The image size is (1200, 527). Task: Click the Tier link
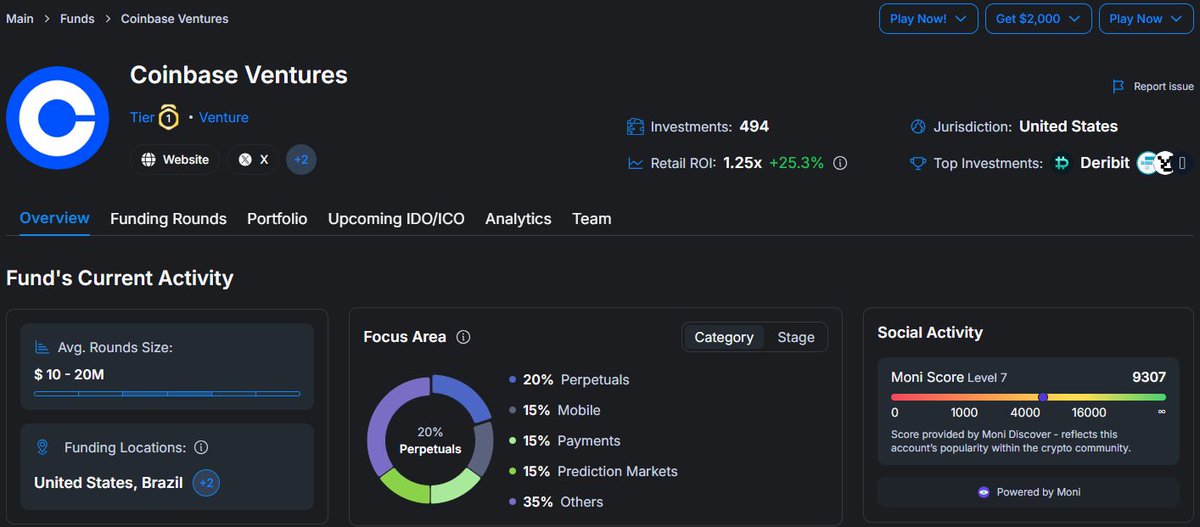(142, 117)
